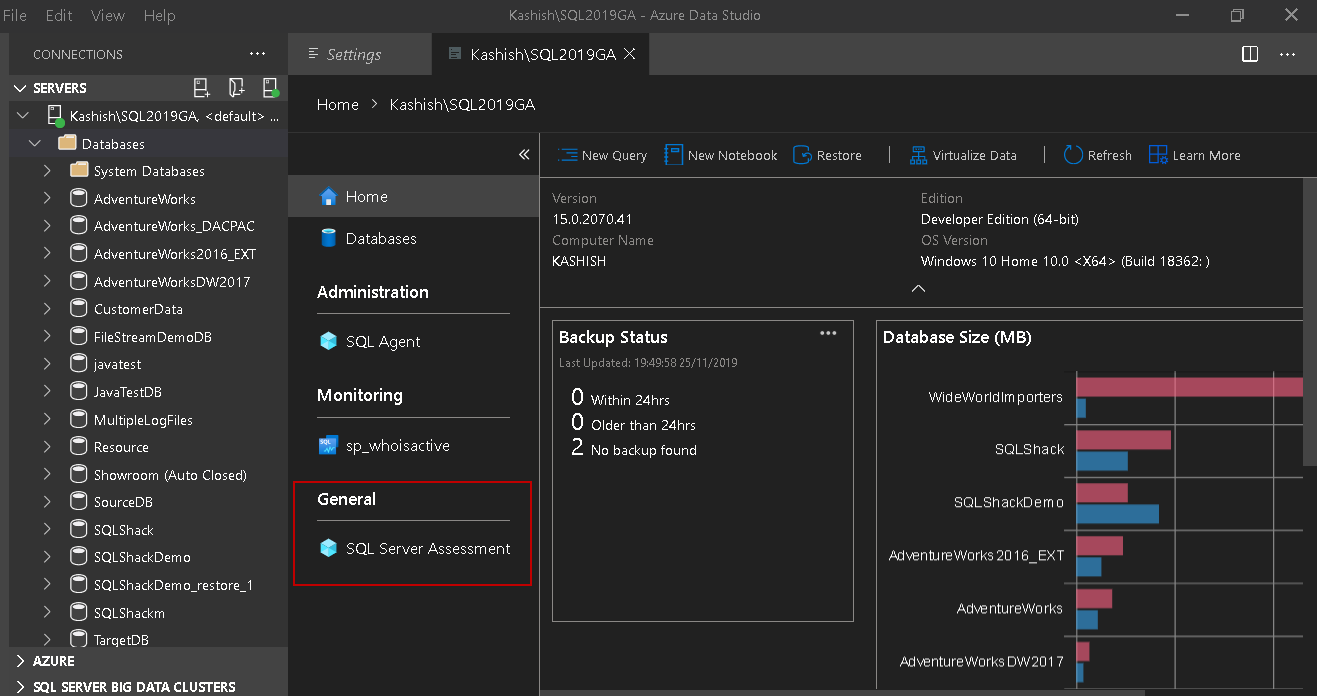Collapse the dashboard navigation pane
Viewport: 1317px width, 696px height.
pos(523,155)
